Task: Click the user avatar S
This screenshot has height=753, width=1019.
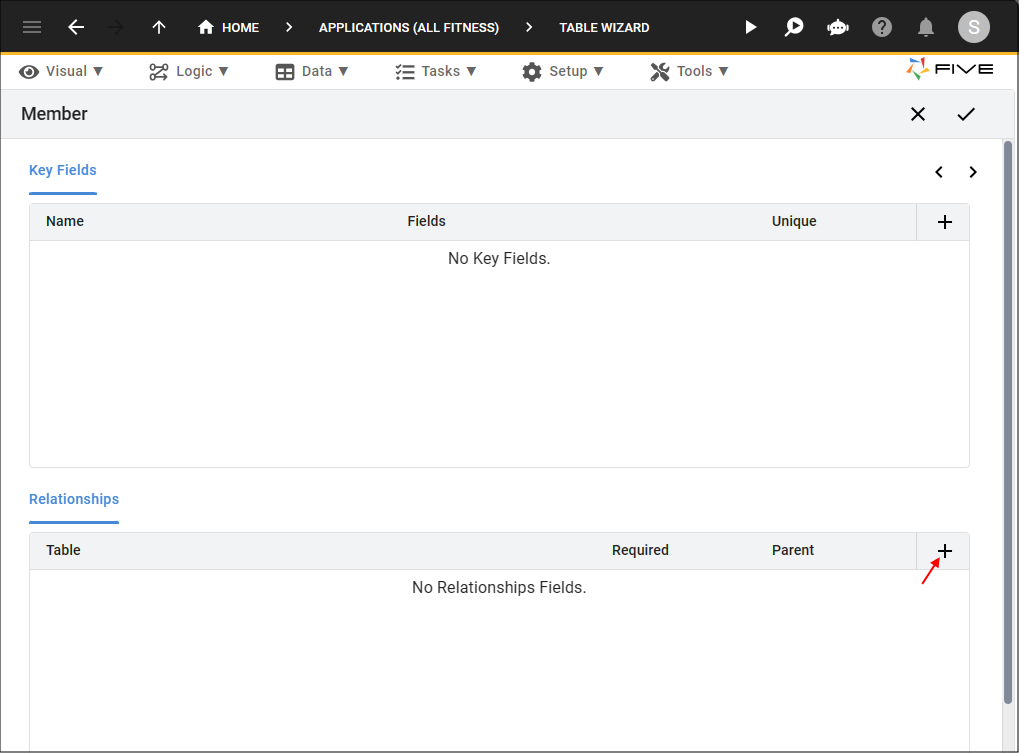Action: [974, 27]
